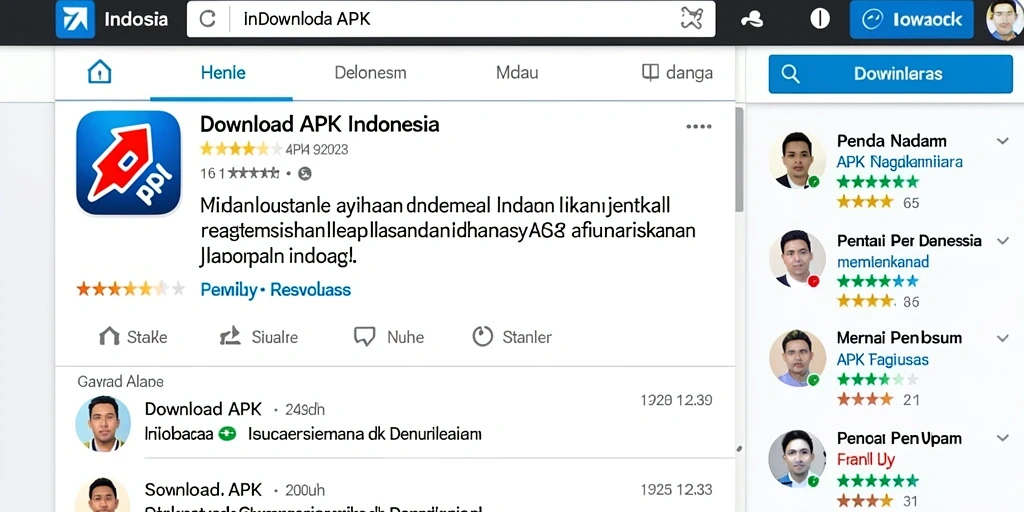This screenshot has width=1024, height=512.
Task: Switch to the Delonesm tab
Action: click(370, 72)
